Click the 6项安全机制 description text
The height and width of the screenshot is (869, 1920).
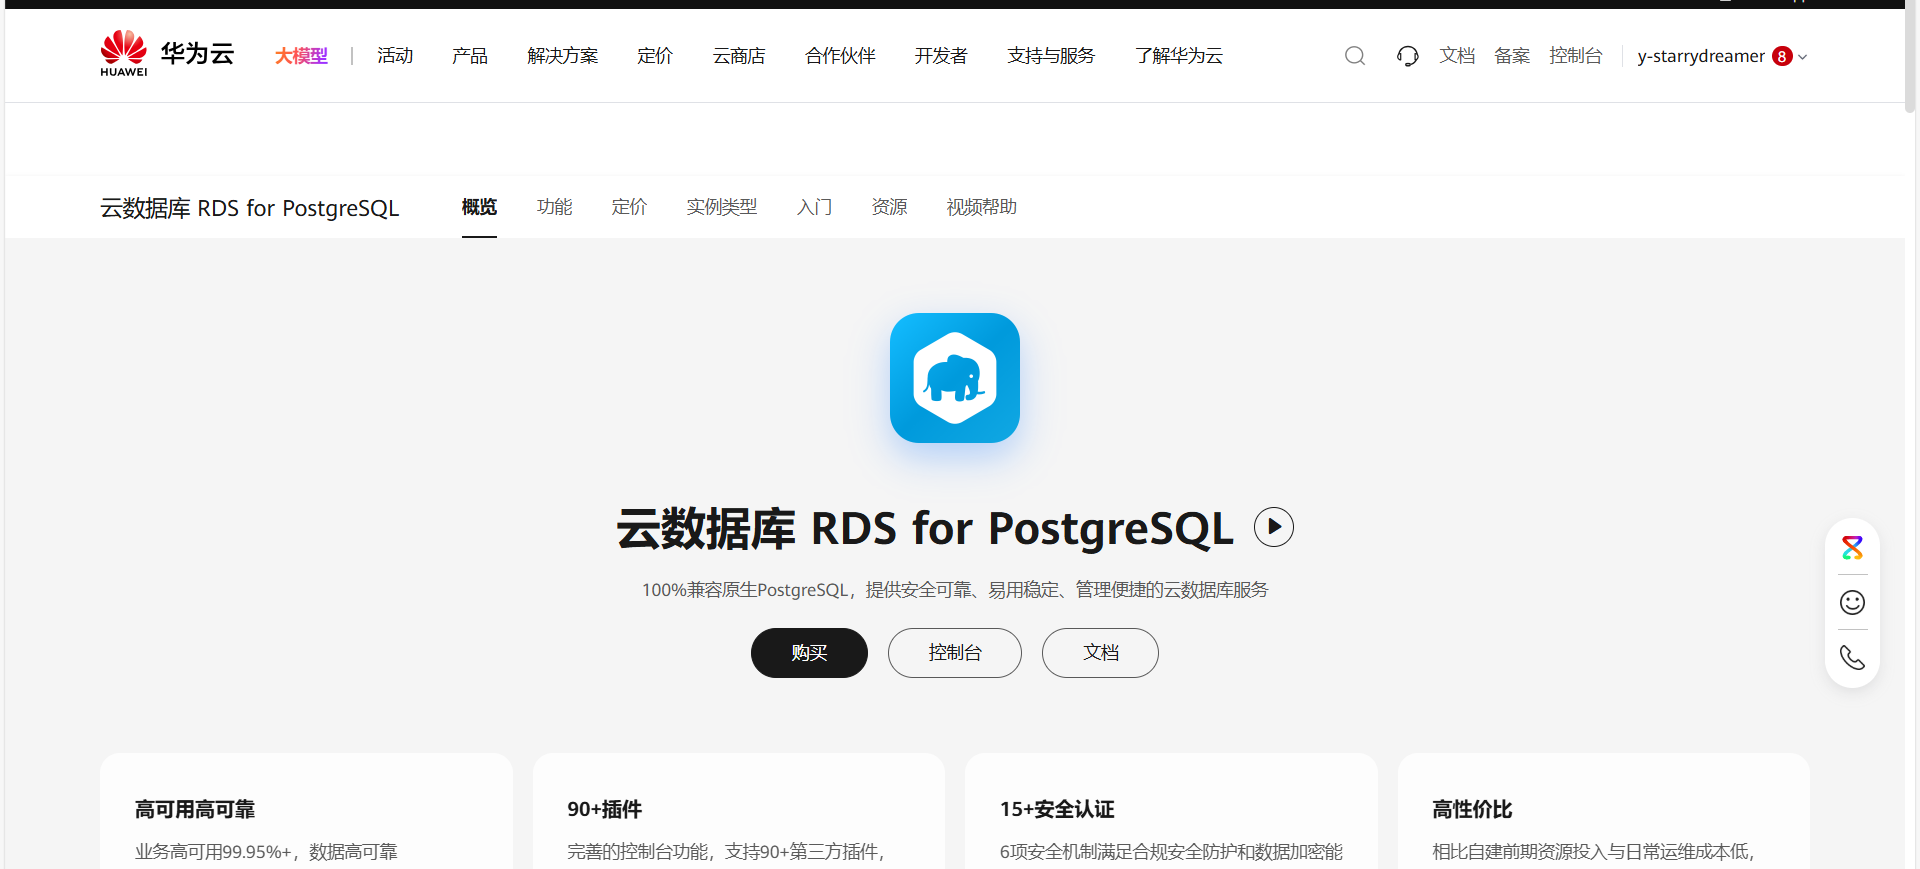[x=1171, y=852]
